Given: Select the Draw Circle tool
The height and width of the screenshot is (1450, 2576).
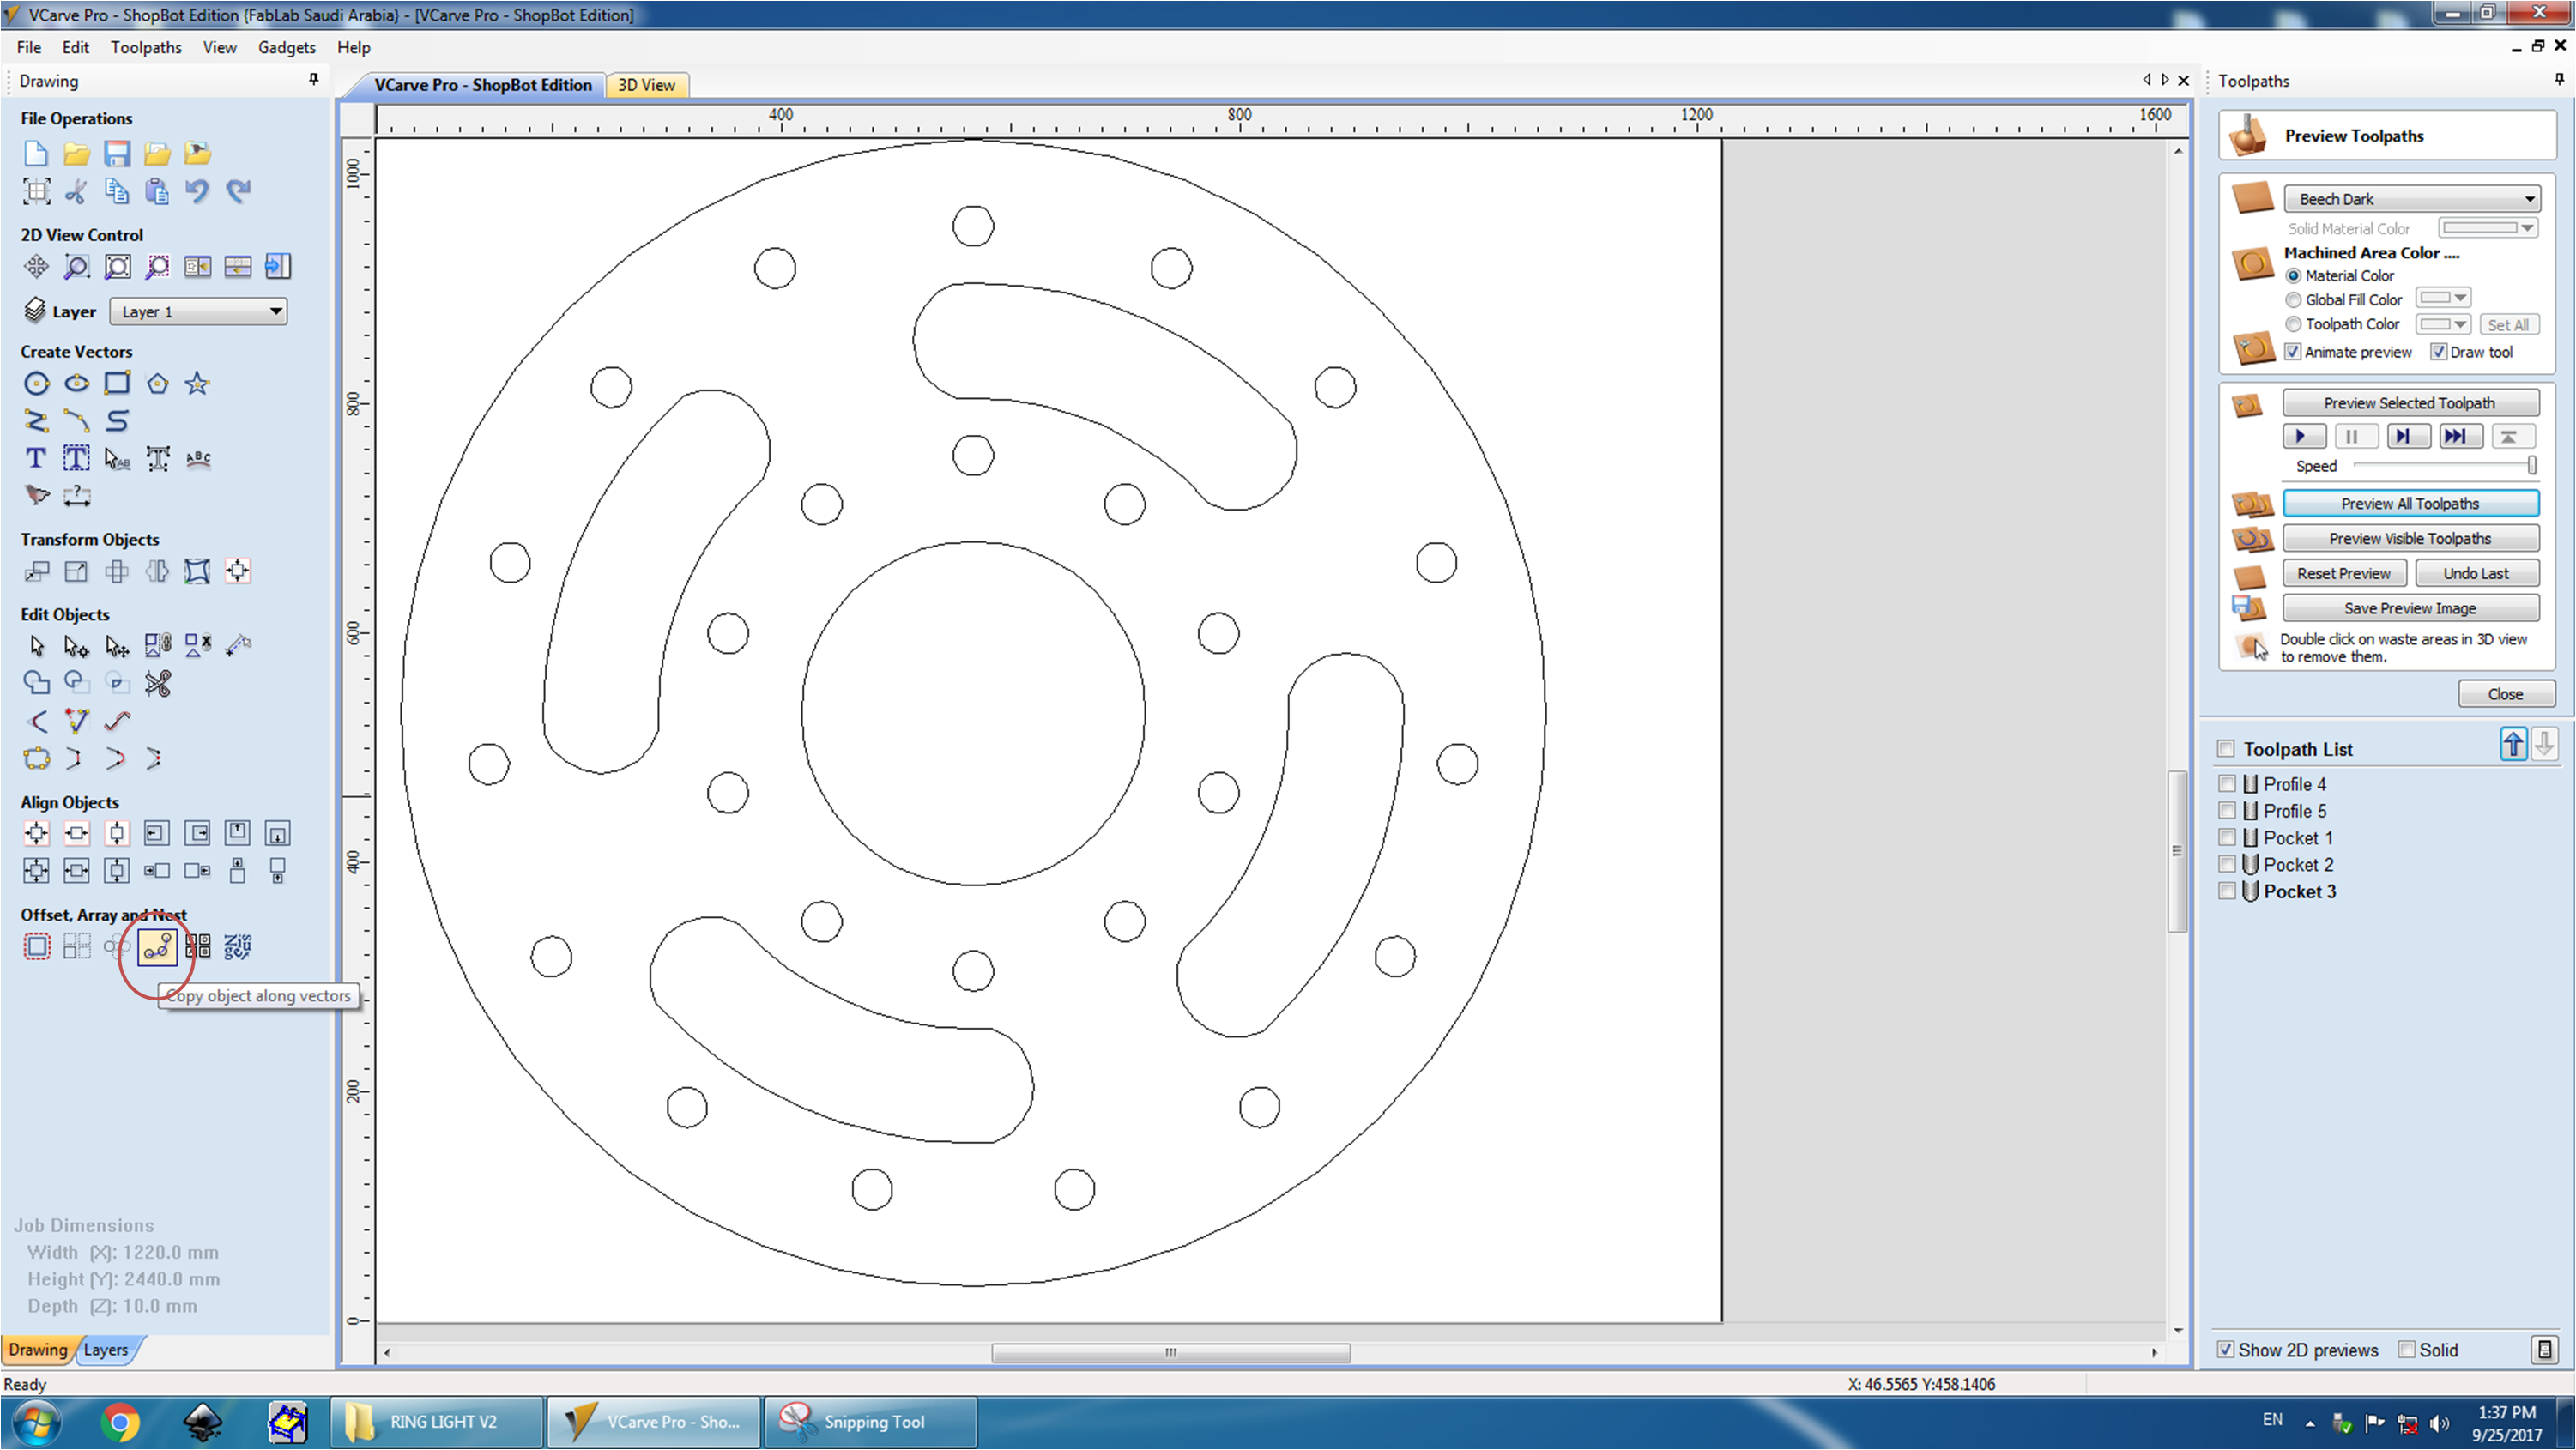Looking at the screenshot, I should pyautogui.click(x=36, y=383).
